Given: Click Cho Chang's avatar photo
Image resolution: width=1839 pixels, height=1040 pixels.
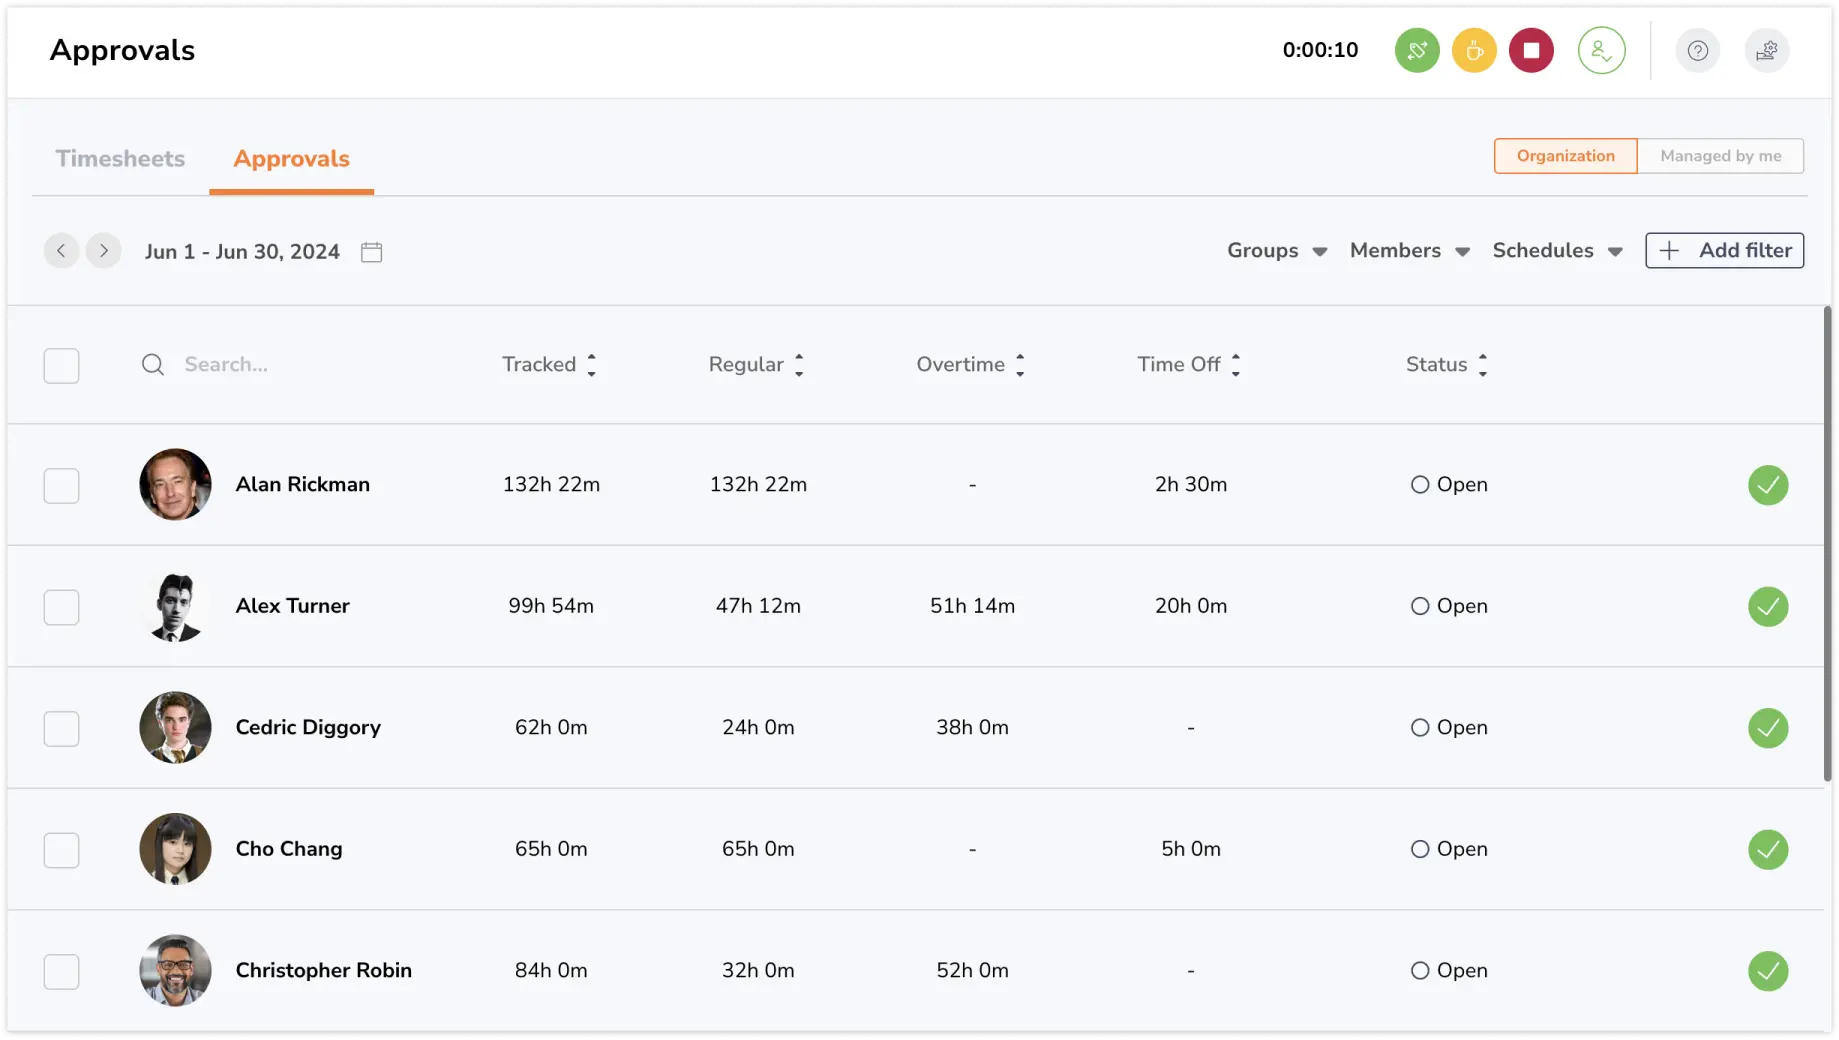Looking at the screenshot, I should pyautogui.click(x=175, y=849).
